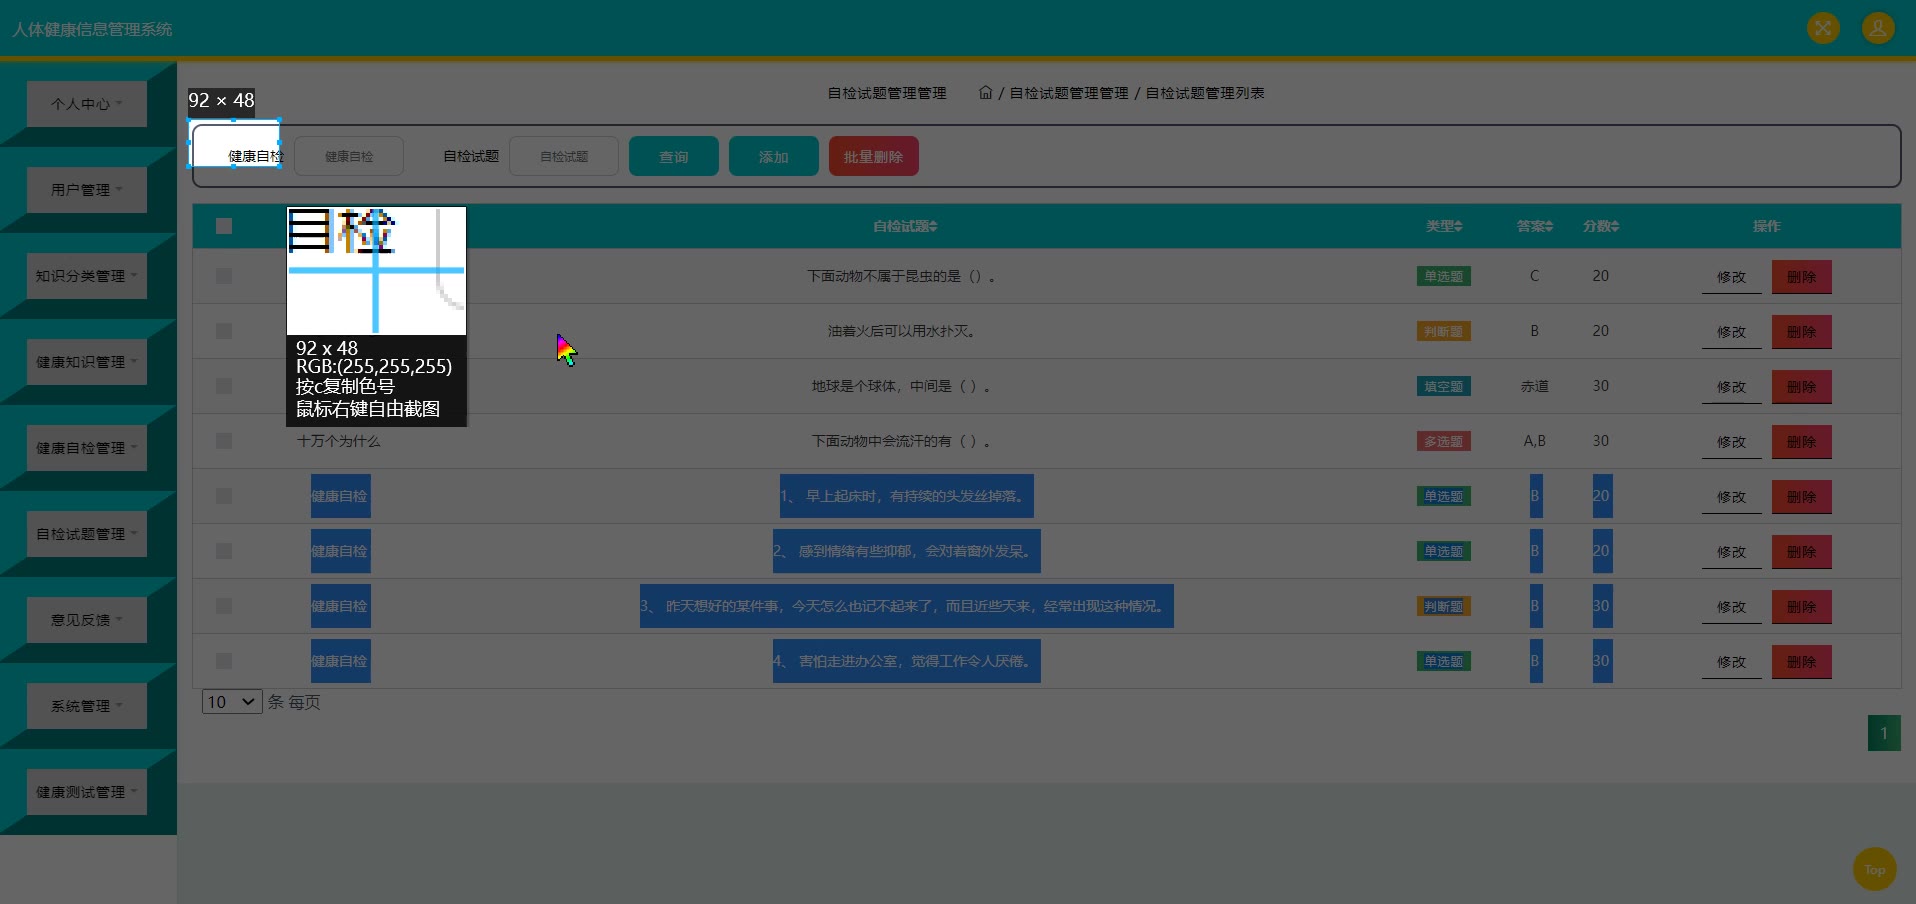1916x904 pixels.
Task: Click question text 下面动物中会流汗的有
Action: (901, 441)
